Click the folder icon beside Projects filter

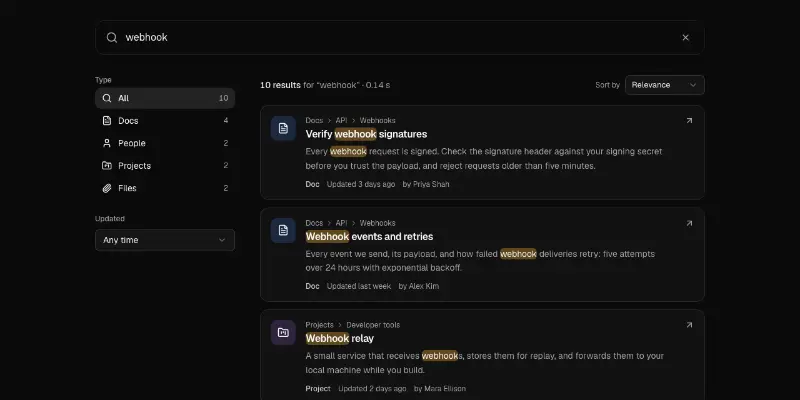pyautogui.click(x=107, y=166)
